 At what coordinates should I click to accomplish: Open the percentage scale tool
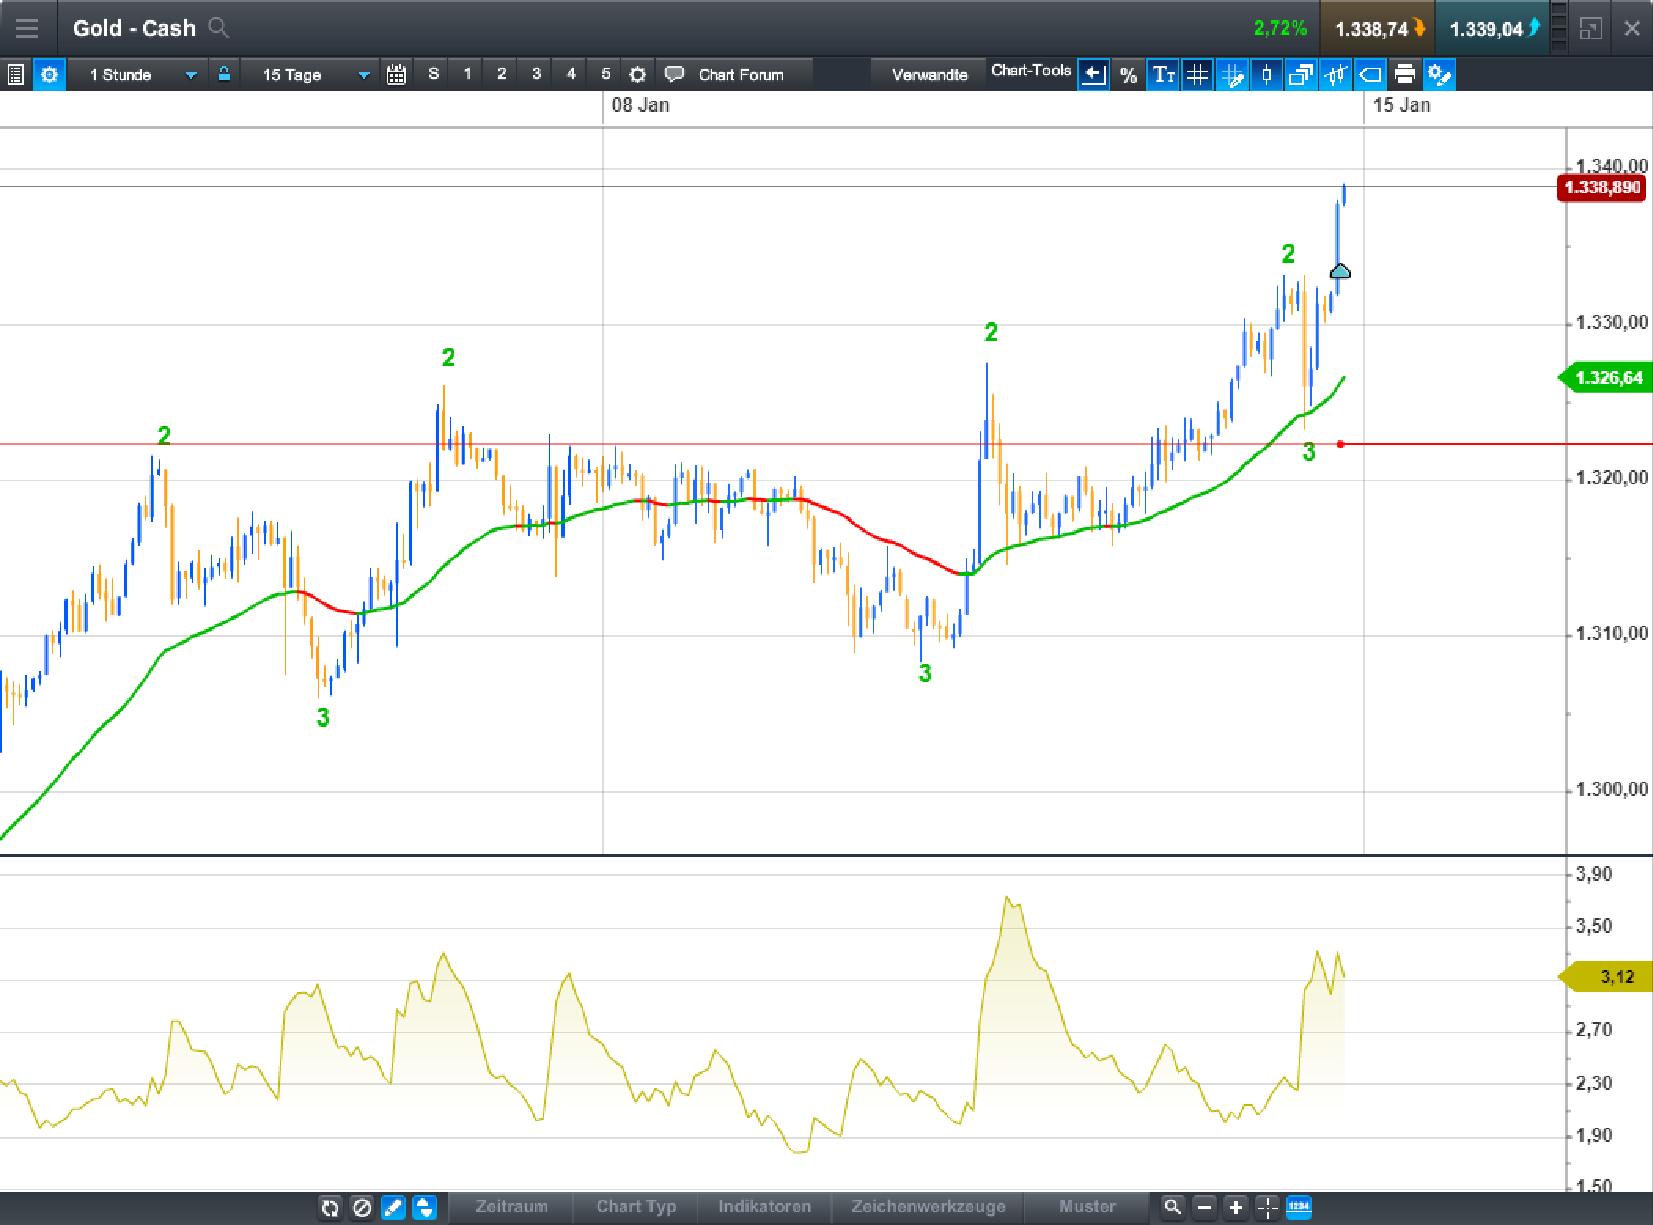pyautogui.click(x=1128, y=73)
